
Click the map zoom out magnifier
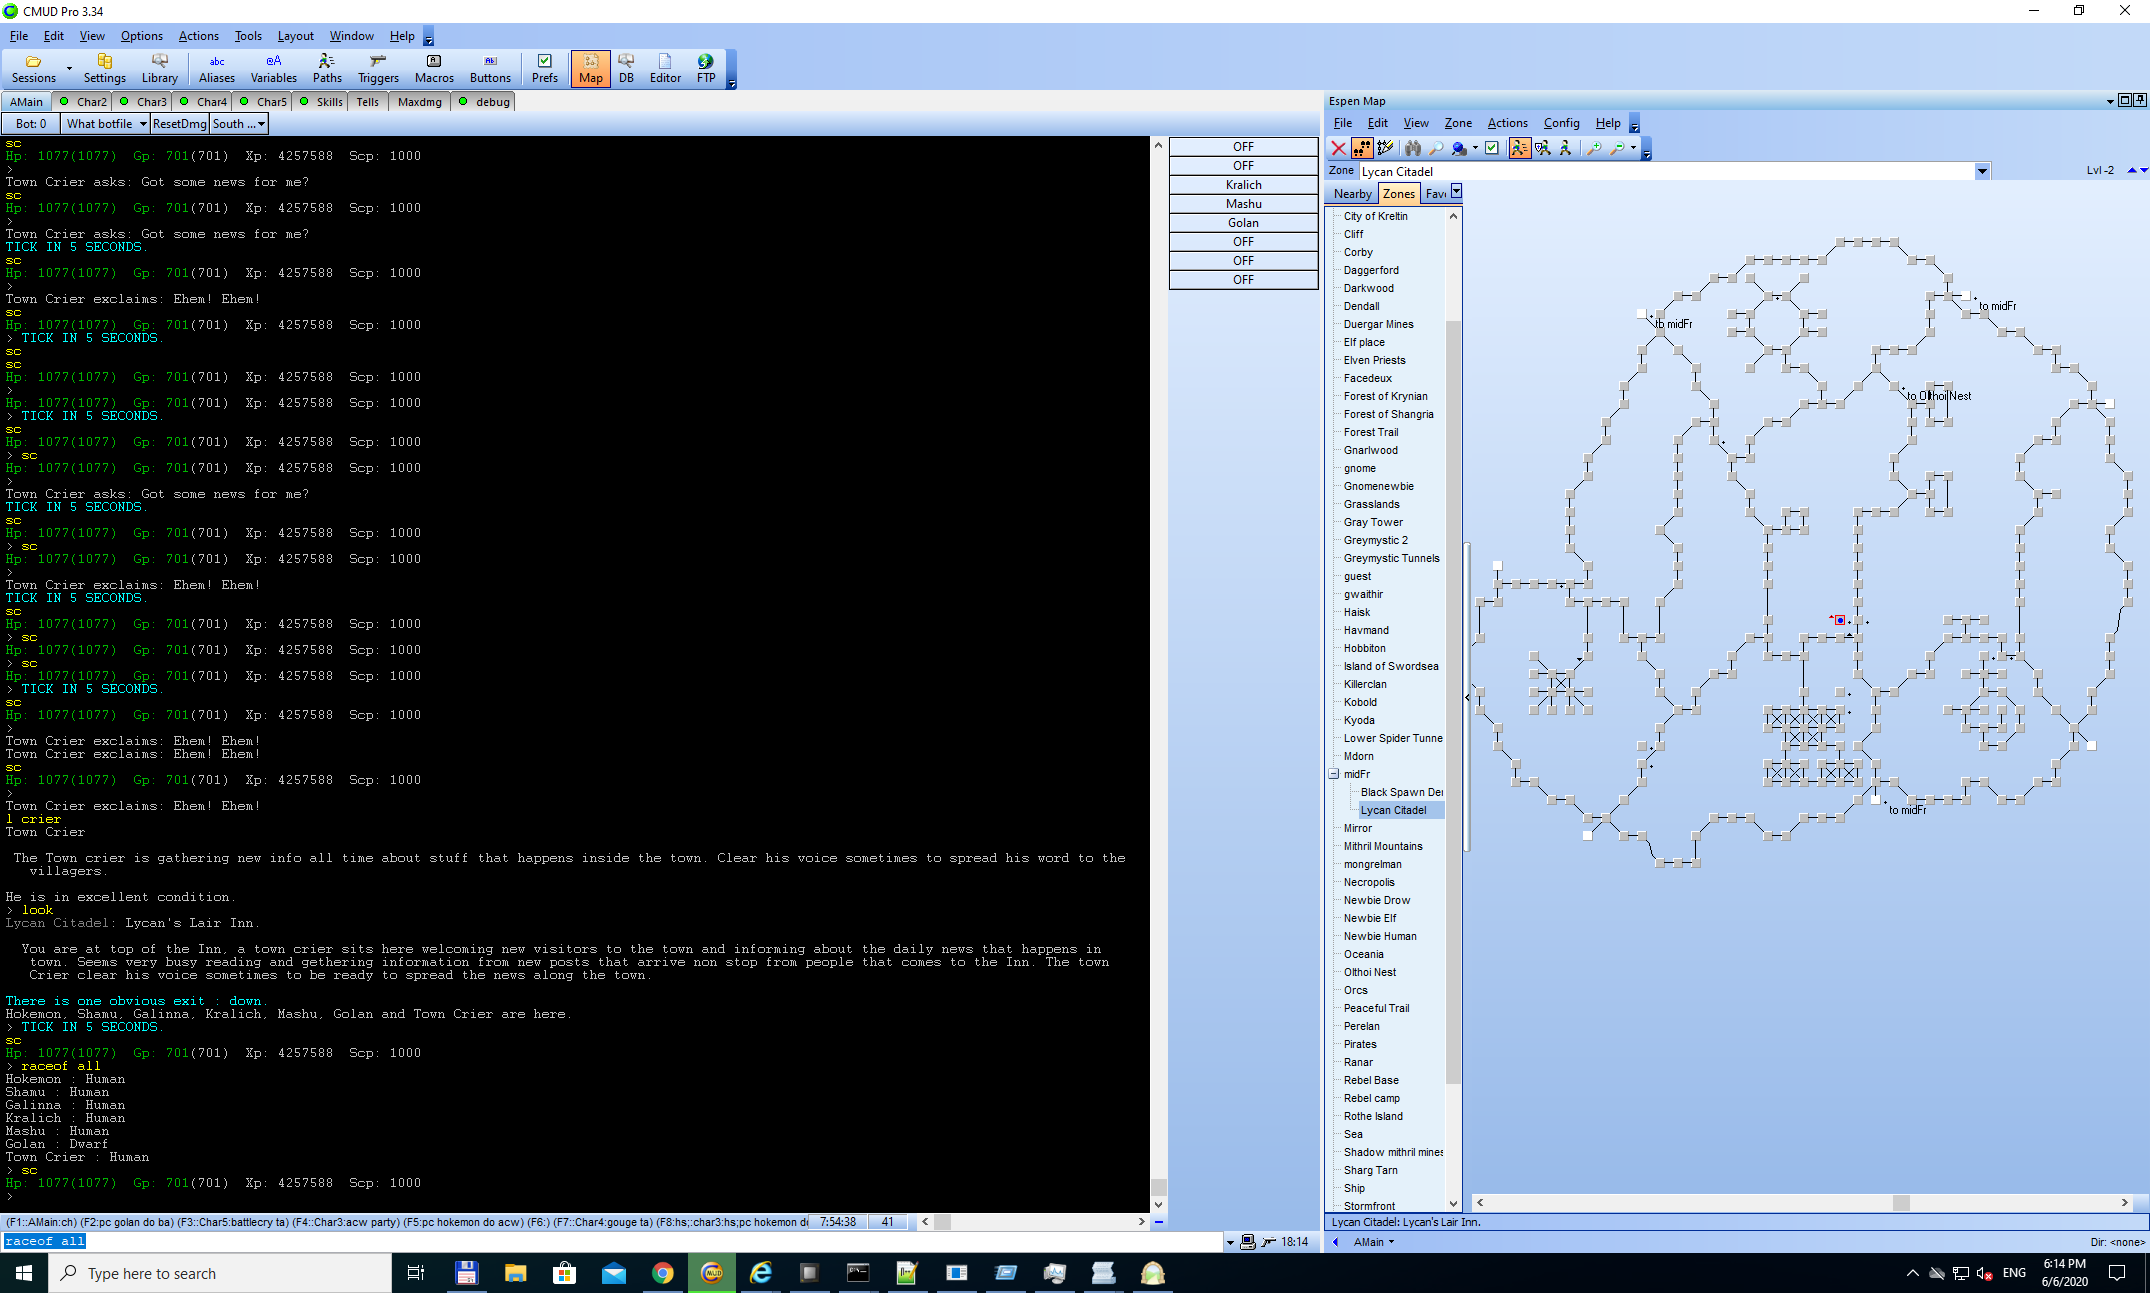(1617, 148)
